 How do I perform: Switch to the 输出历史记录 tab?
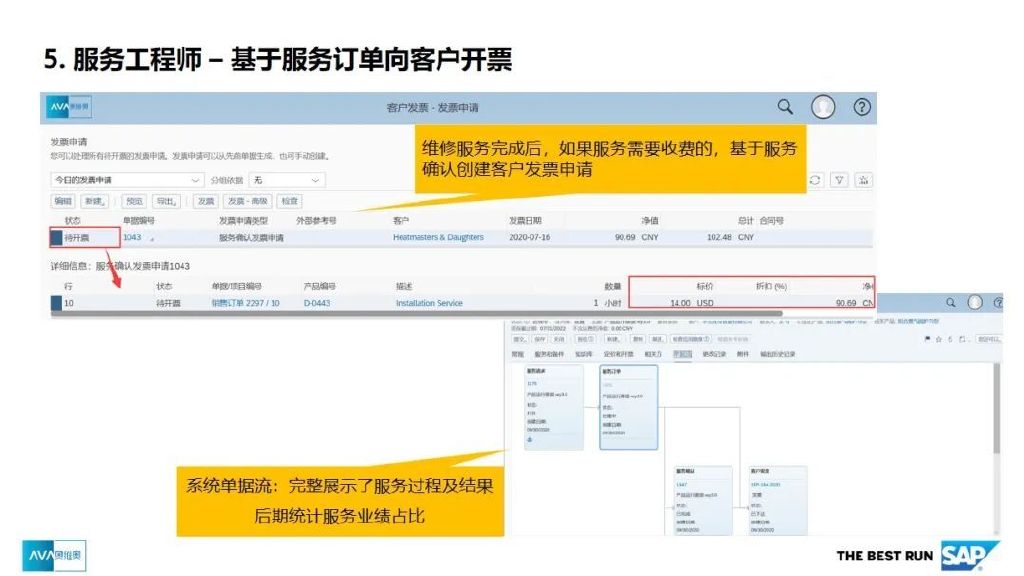[778, 354]
